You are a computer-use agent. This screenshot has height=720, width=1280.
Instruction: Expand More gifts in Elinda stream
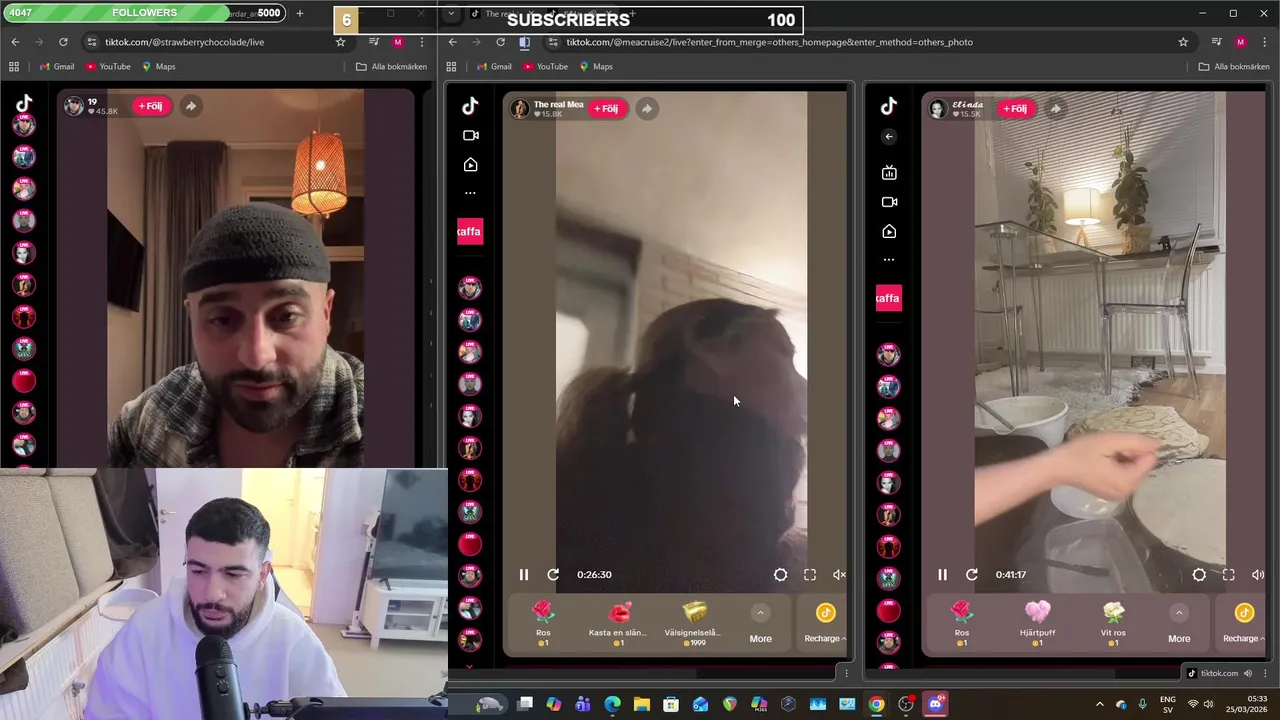pyautogui.click(x=1179, y=624)
